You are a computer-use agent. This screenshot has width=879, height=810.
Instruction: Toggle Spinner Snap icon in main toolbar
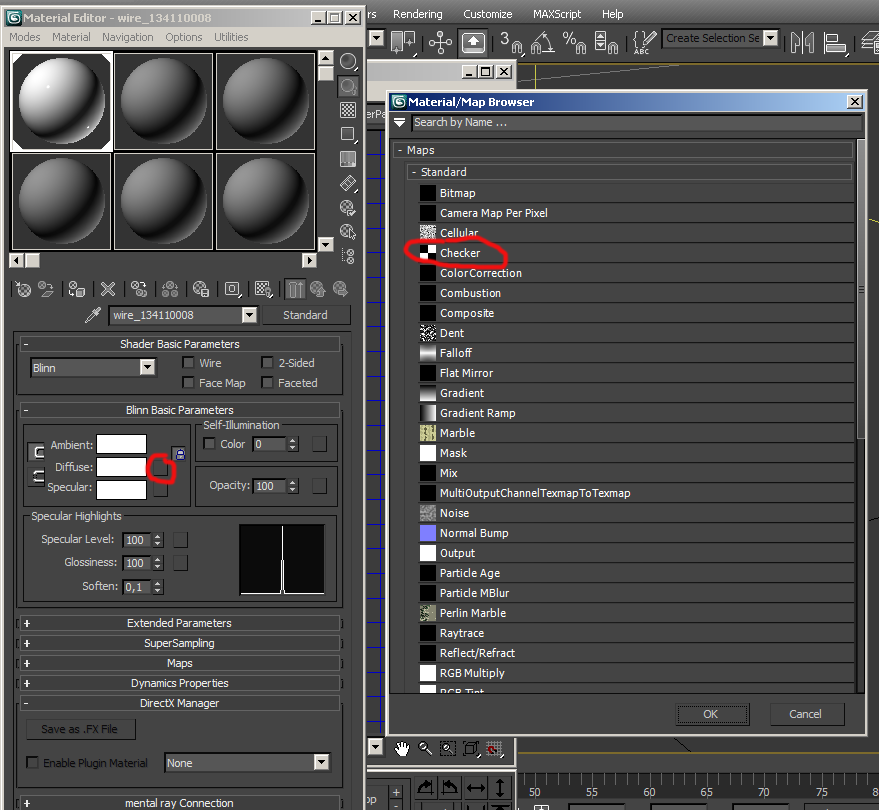tap(606, 43)
